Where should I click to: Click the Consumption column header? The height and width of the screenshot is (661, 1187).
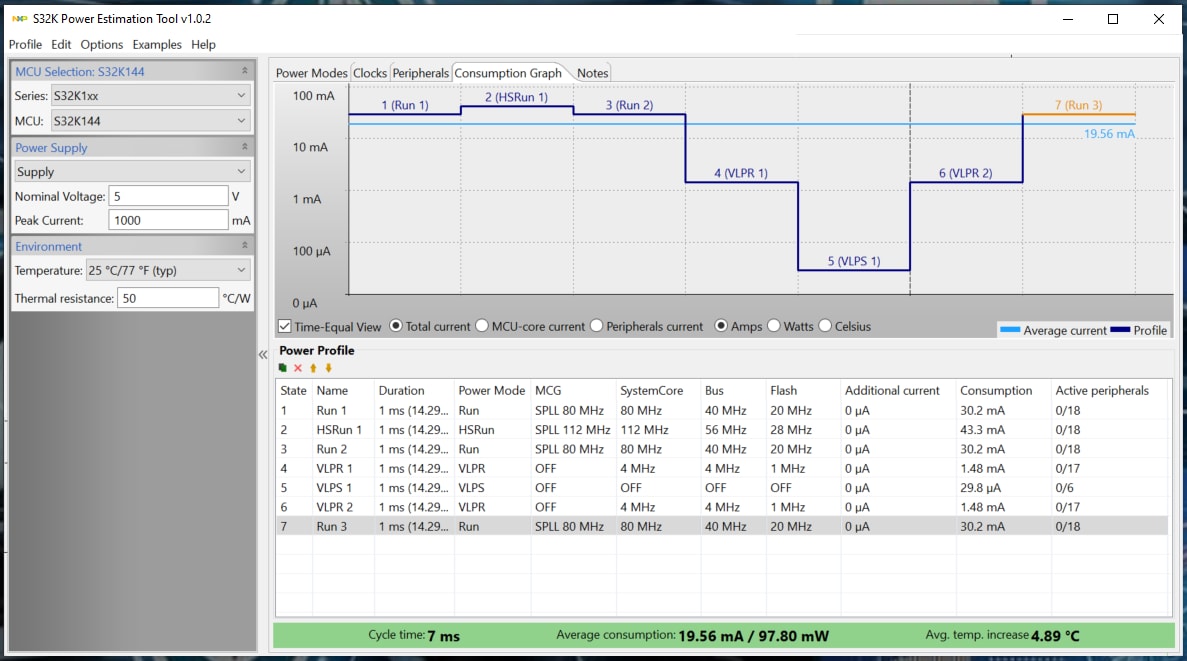(996, 391)
